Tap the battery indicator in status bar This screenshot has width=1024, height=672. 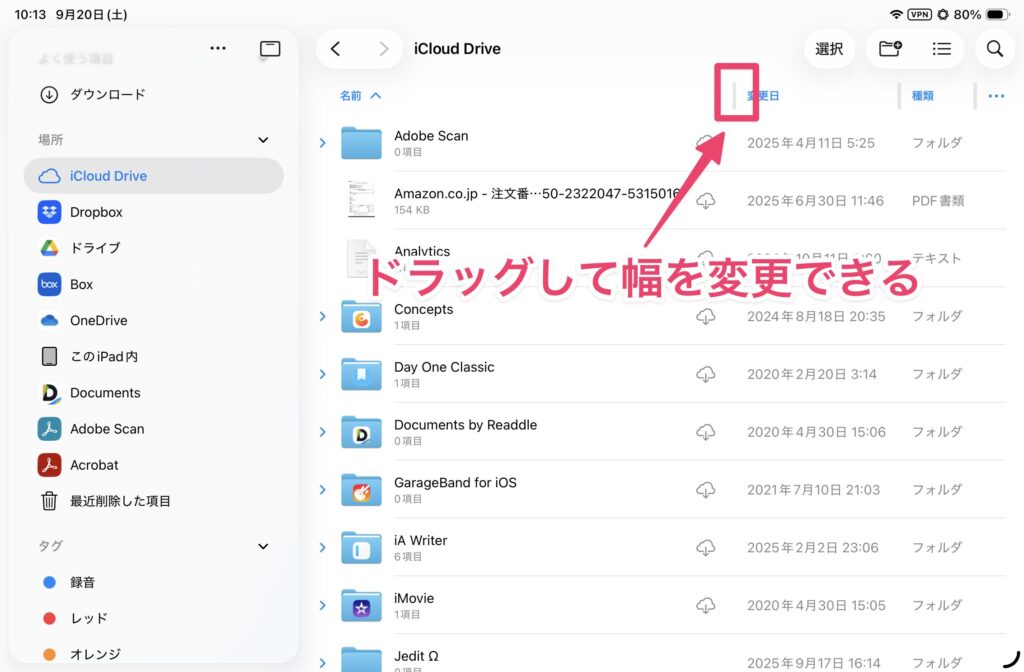click(x=998, y=14)
